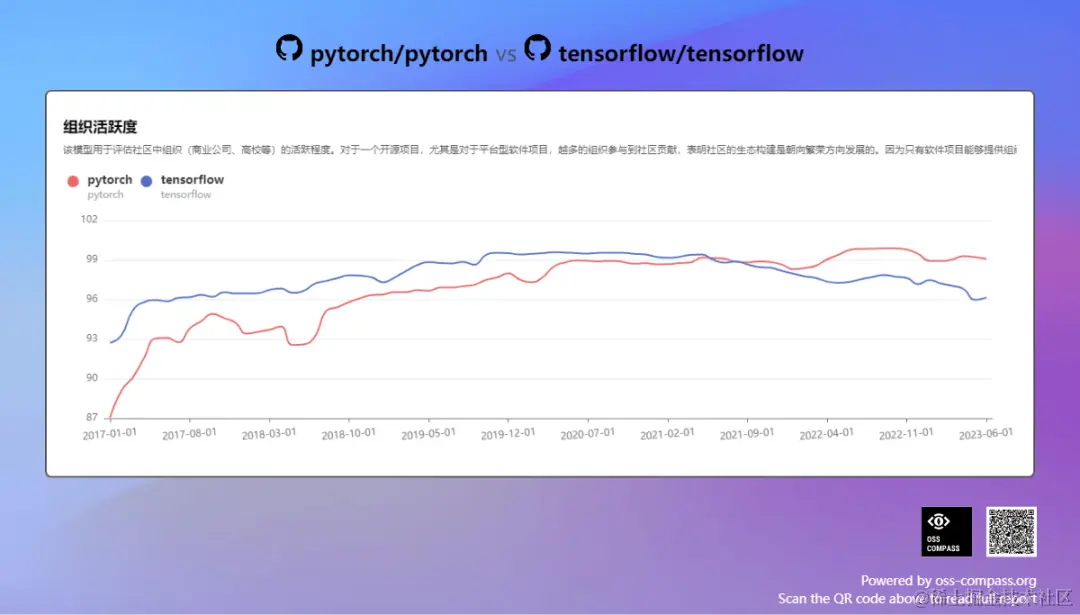The image size is (1080, 615).
Task: Click the bold pytorch legend label
Action: 110,180
